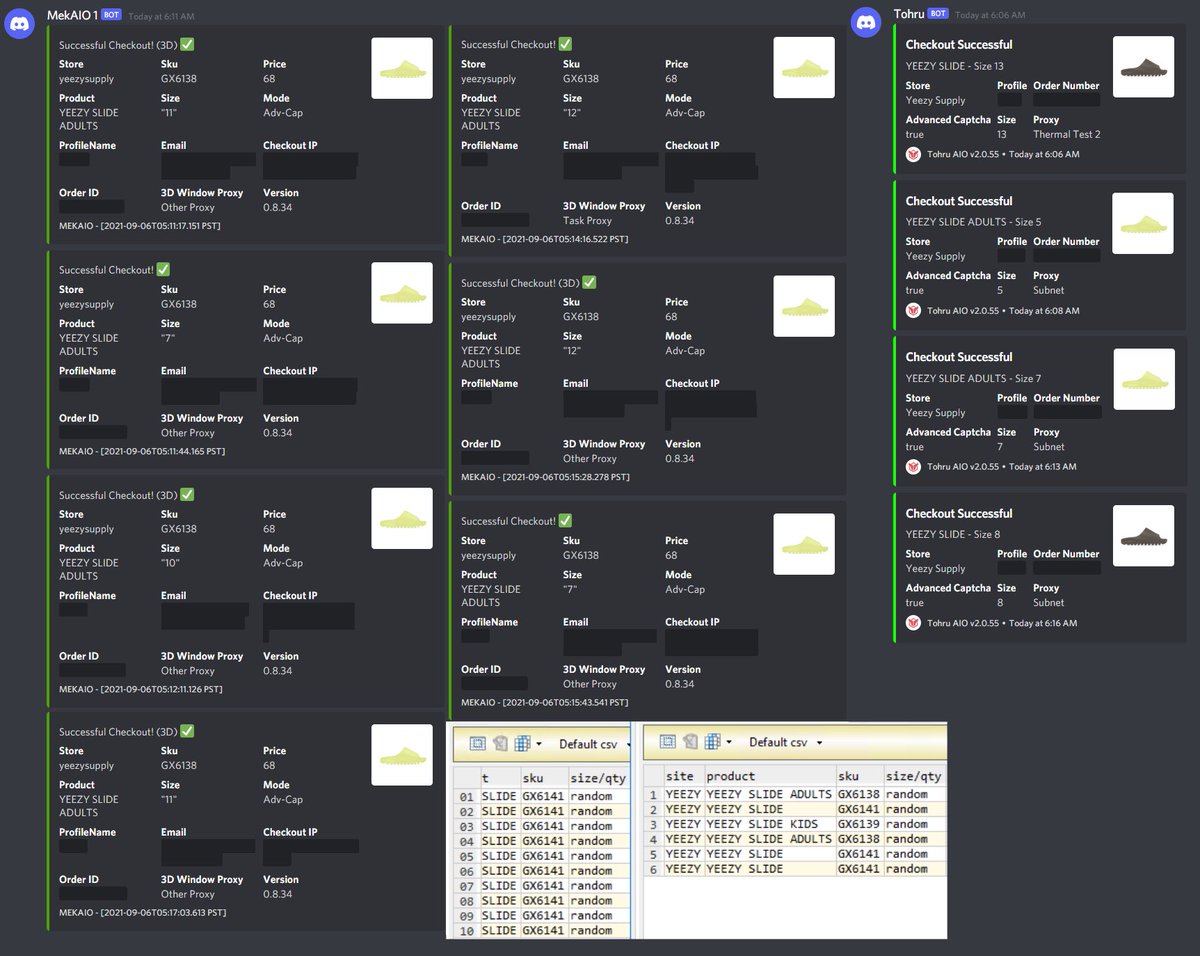Open yellow slide thumbnail in Tohru Size 5 embed
Screen dimensions: 1200x956
[1144, 223]
